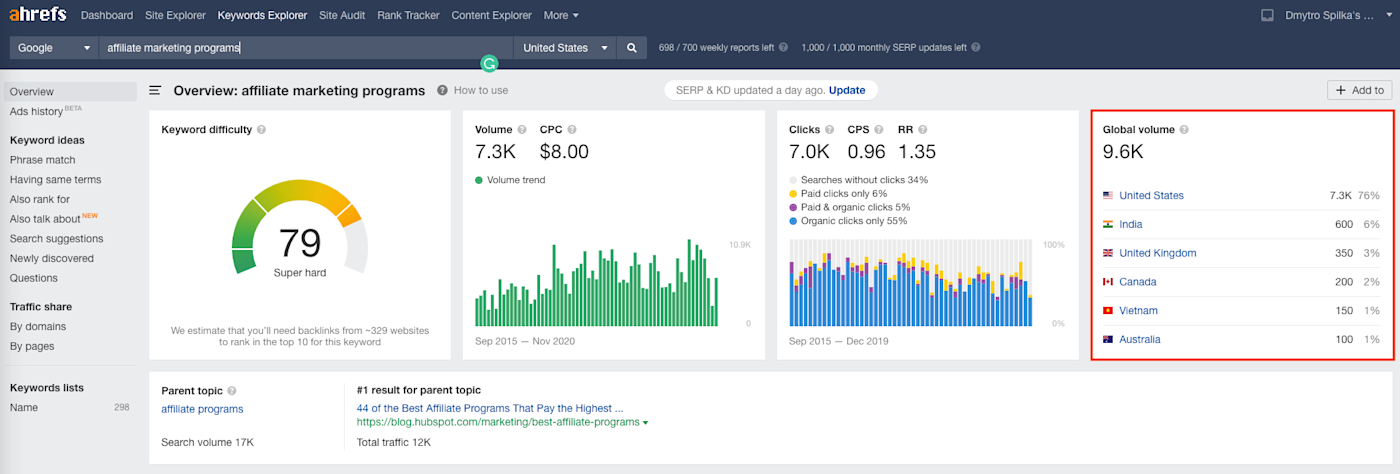Screen dimensions: 1400x474
Task: Open the affiliate programs parent topic link
Action: coord(202,409)
